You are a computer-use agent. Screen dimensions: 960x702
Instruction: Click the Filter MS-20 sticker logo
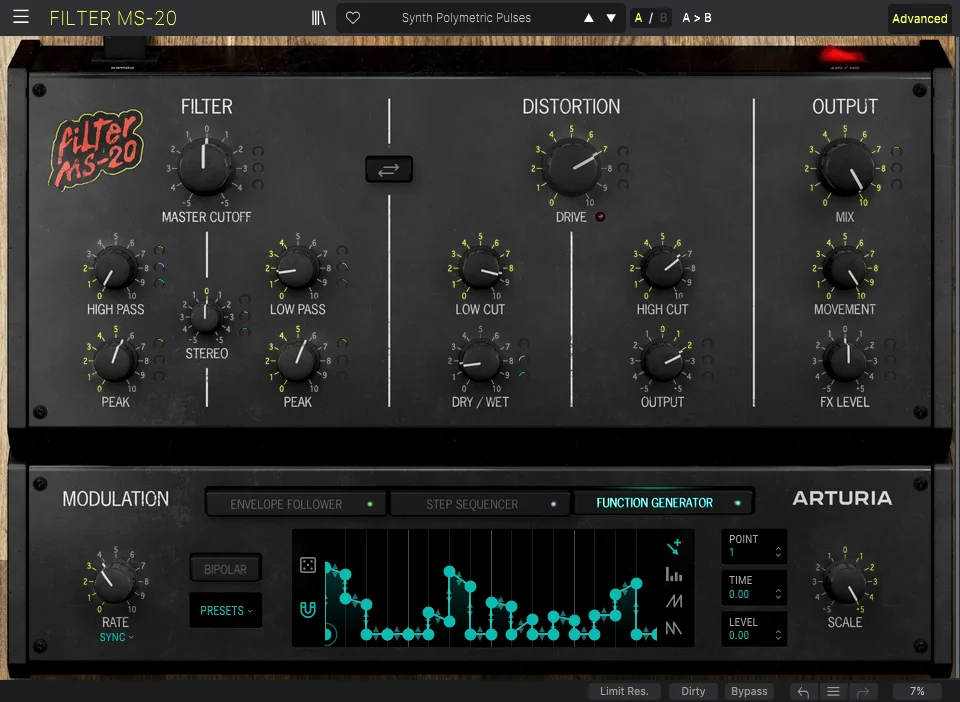[x=96, y=150]
